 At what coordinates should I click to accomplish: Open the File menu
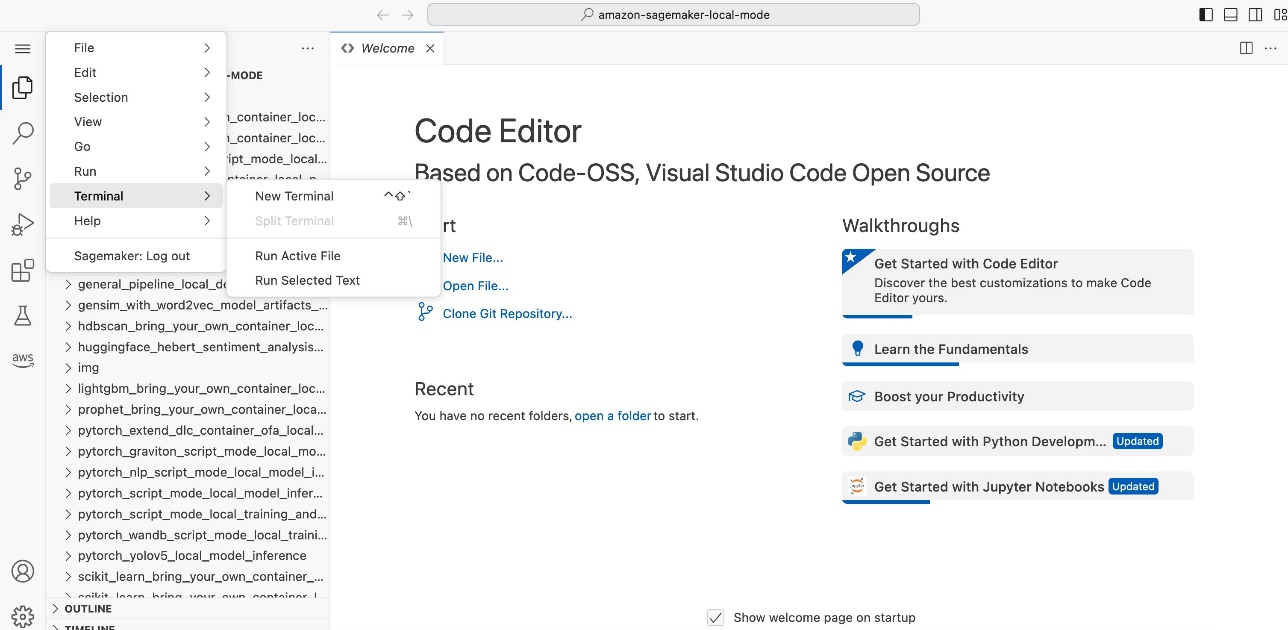(x=136, y=48)
